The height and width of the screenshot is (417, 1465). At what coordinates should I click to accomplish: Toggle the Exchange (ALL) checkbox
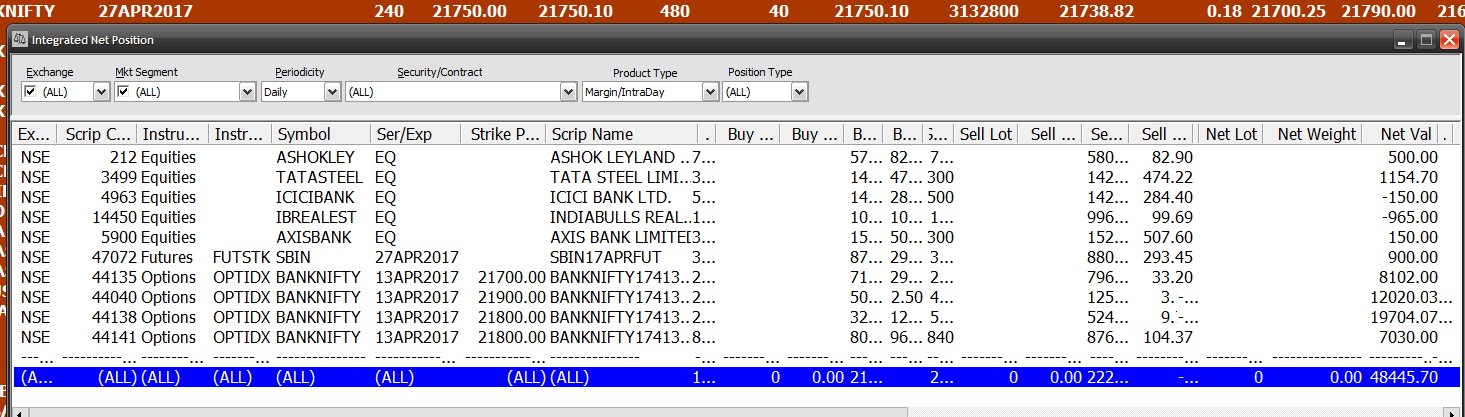[30, 91]
